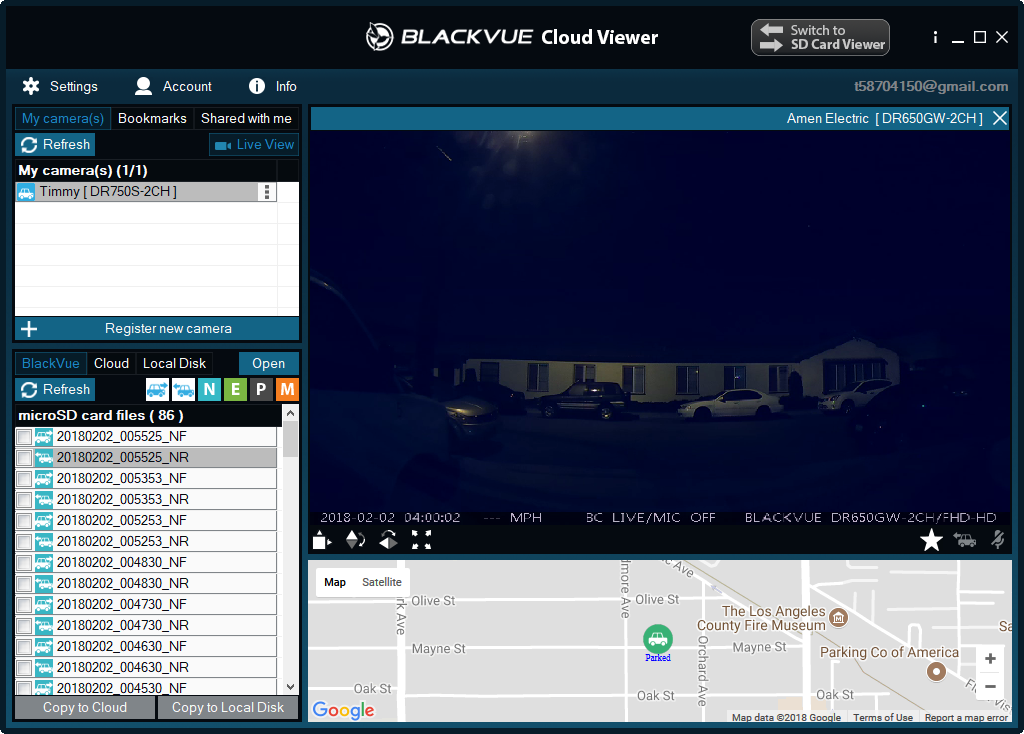Switch to the BlackVue files tab
This screenshot has width=1024, height=734.
point(50,363)
